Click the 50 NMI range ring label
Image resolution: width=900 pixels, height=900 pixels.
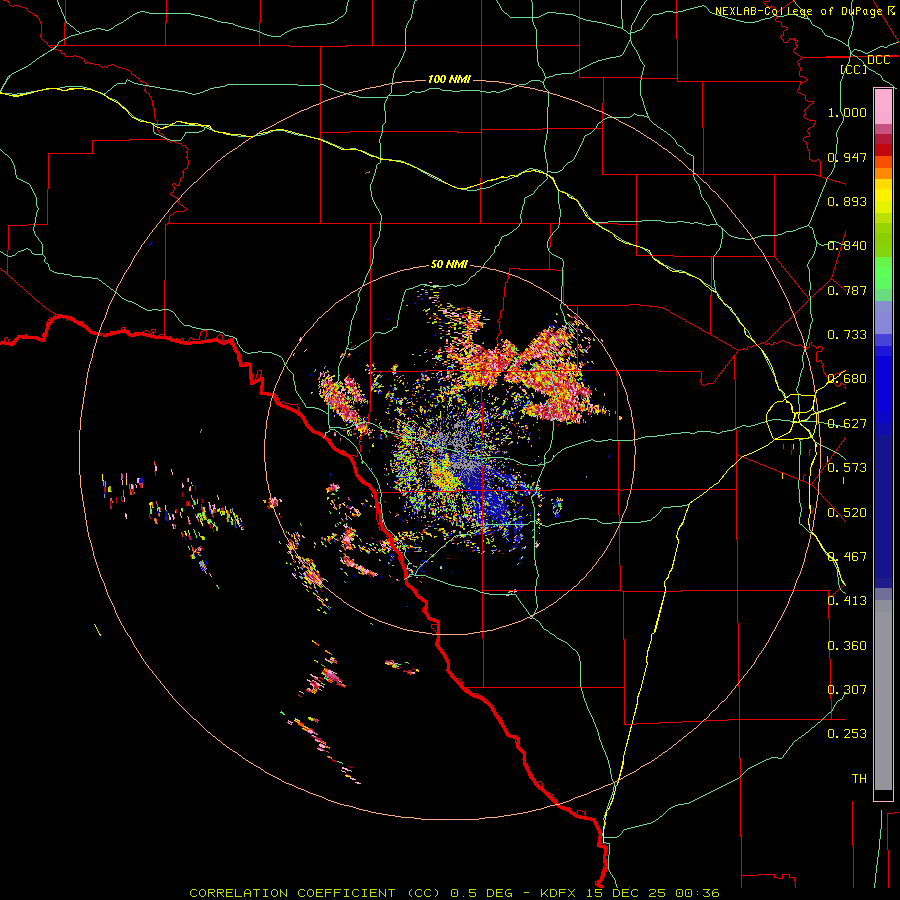[x=449, y=264]
